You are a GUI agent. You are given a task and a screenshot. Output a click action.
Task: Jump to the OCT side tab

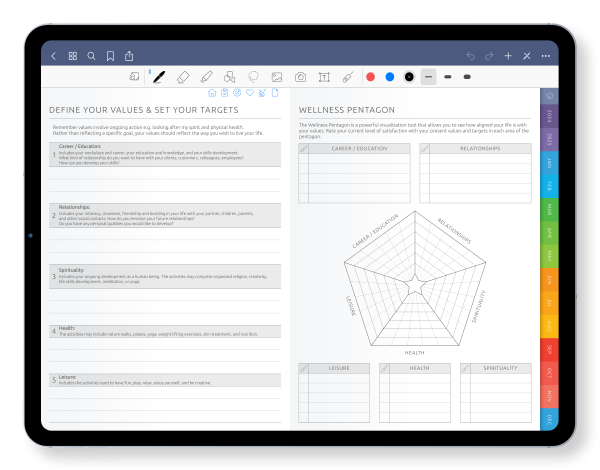[549, 373]
